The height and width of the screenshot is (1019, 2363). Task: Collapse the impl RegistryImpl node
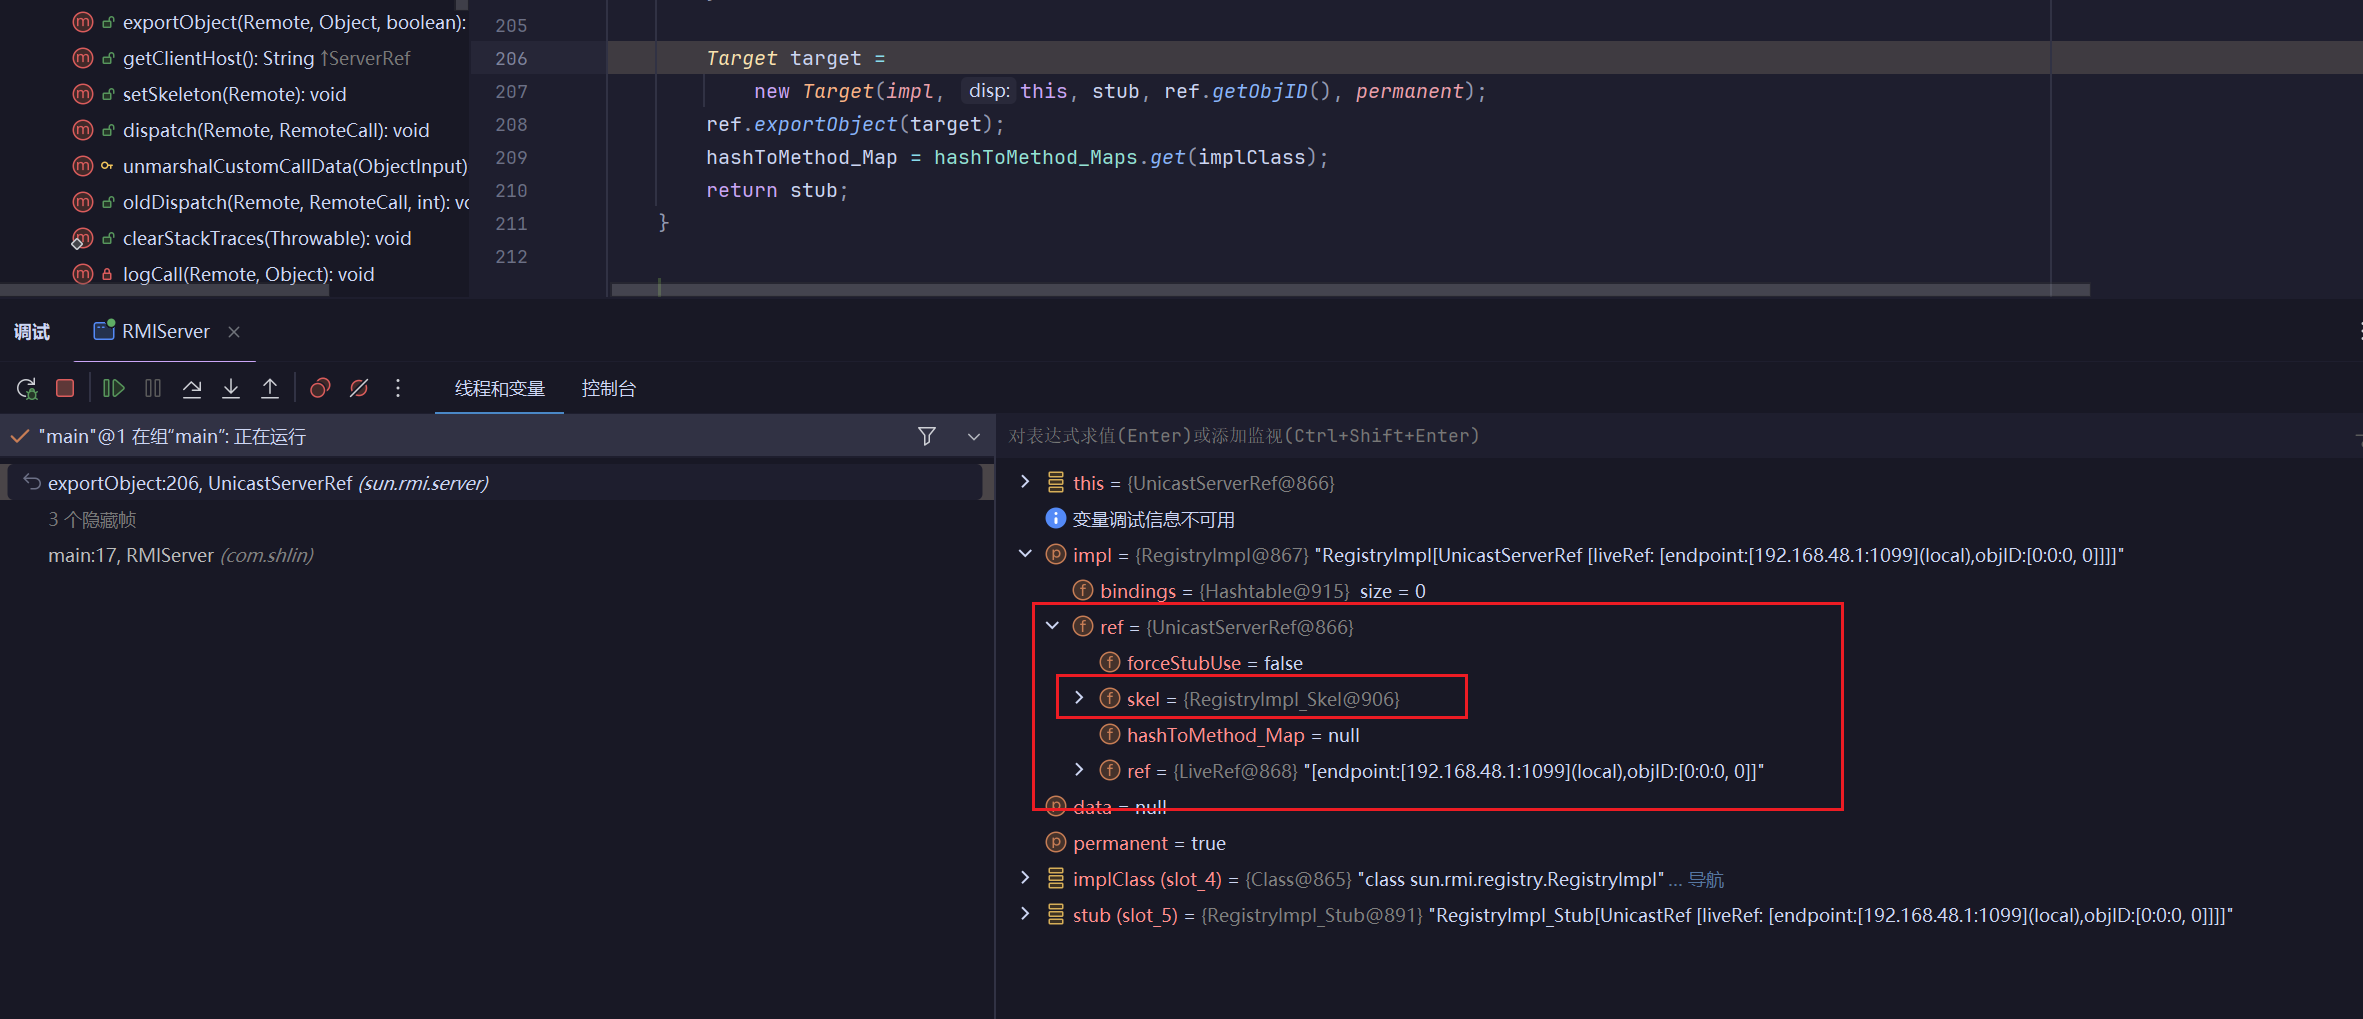pos(1025,554)
